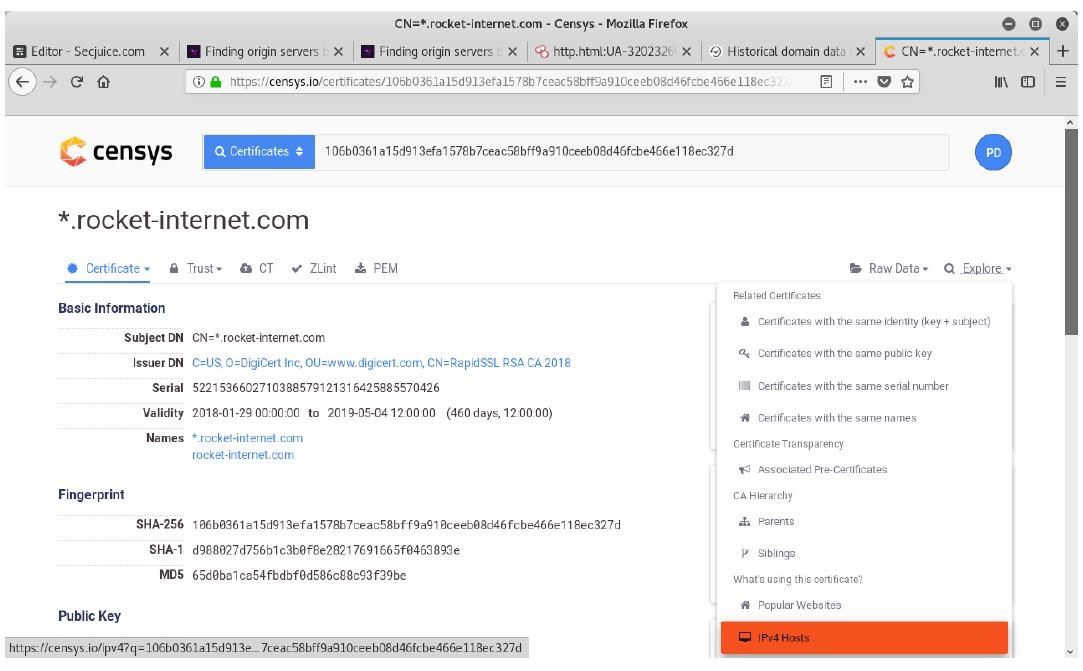The width and height of the screenshot is (1083, 671).
Task: Open the browser home page
Action: click(104, 82)
